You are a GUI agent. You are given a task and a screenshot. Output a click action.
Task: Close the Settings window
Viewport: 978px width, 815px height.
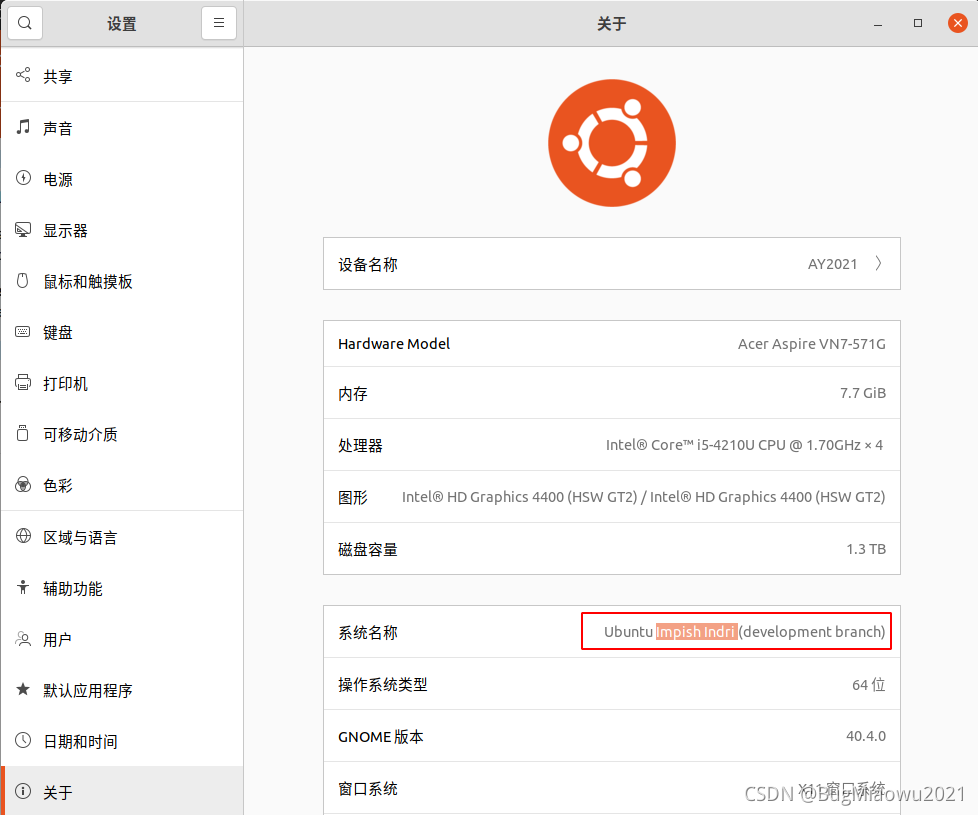click(957, 23)
